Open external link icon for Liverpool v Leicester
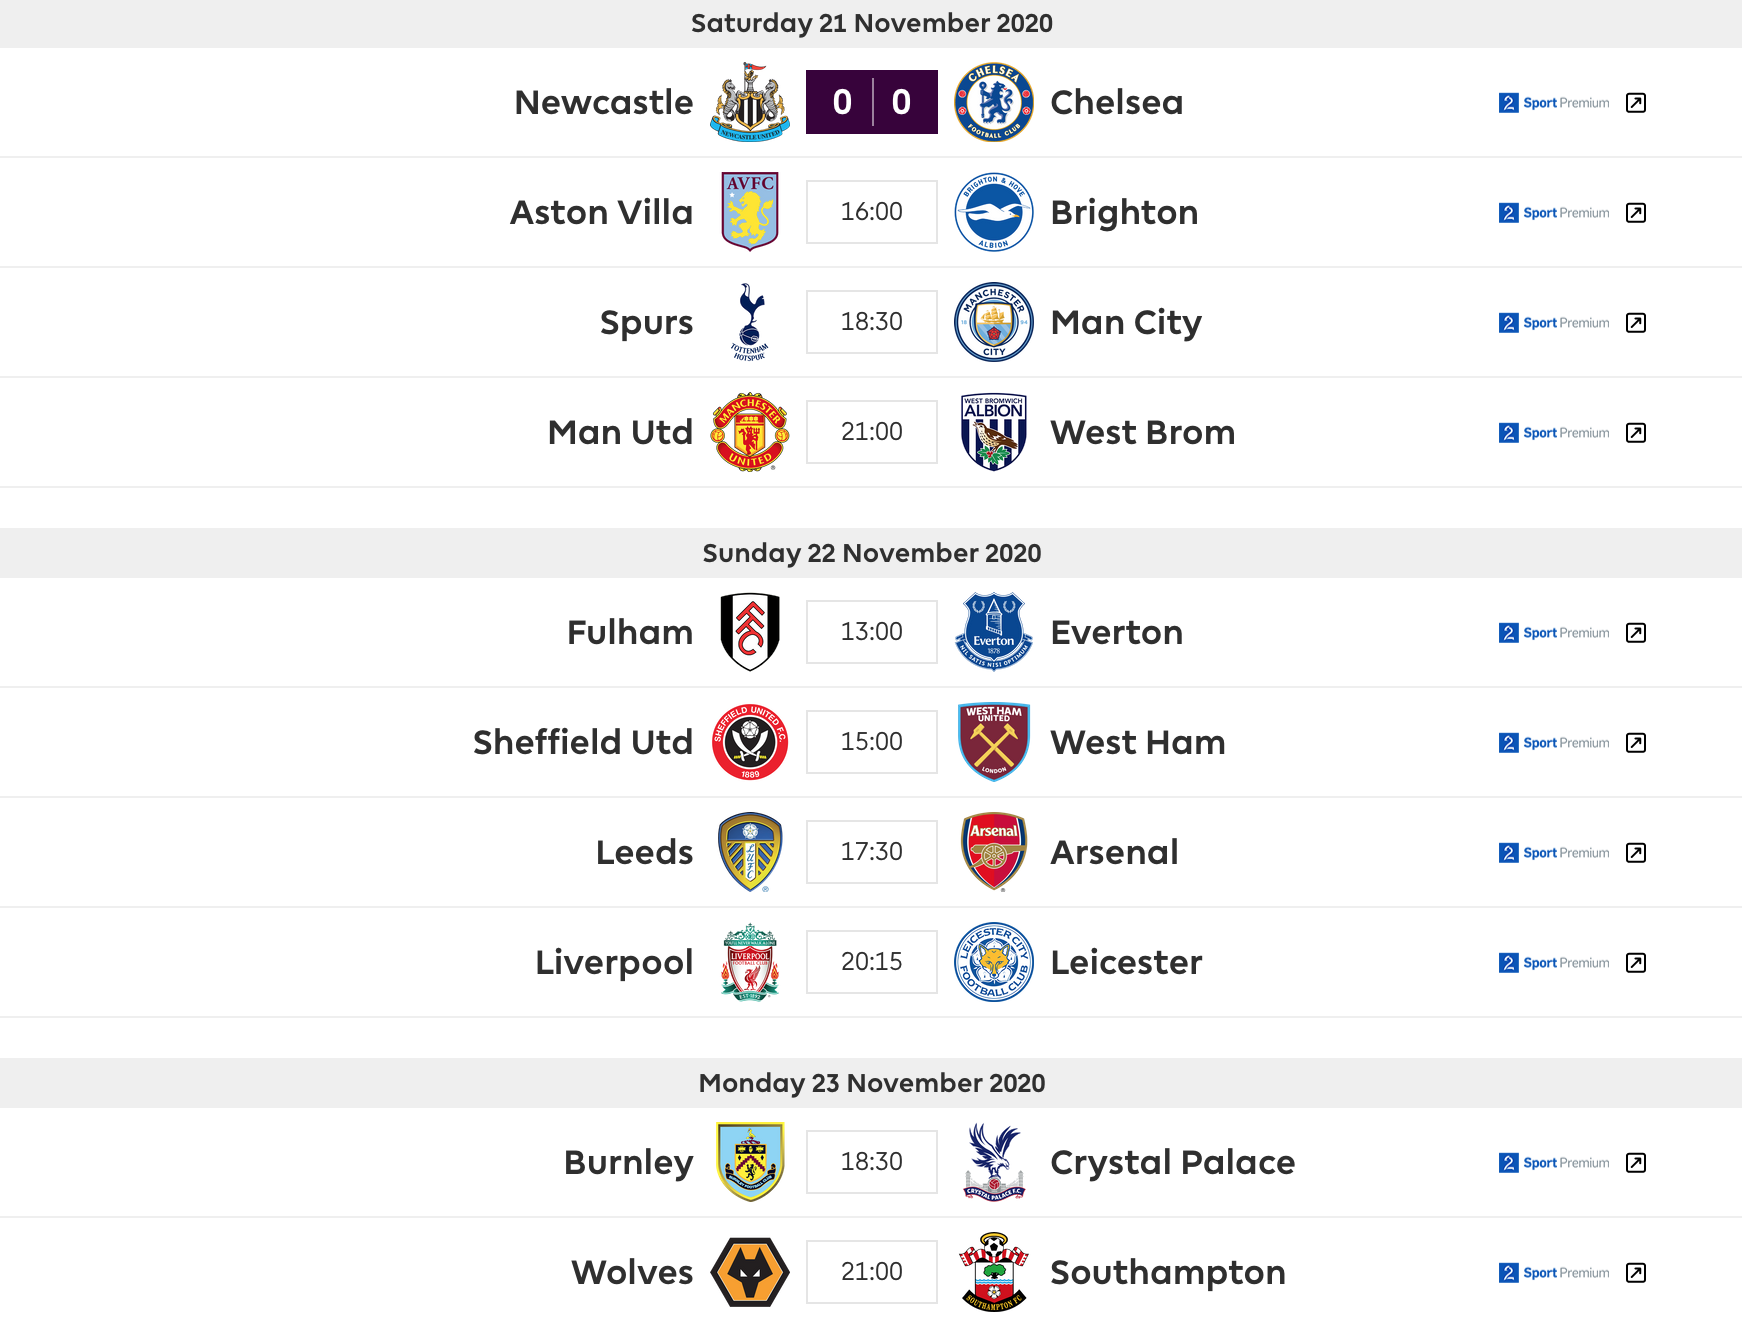The width and height of the screenshot is (1742, 1326). click(1636, 963)
